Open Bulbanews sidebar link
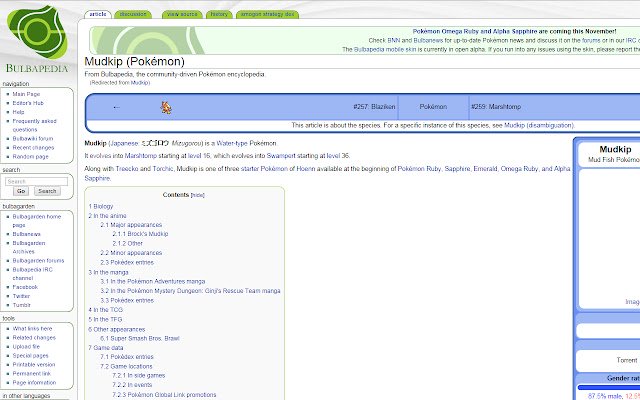 pyautogui.click(x=27, y=234)
